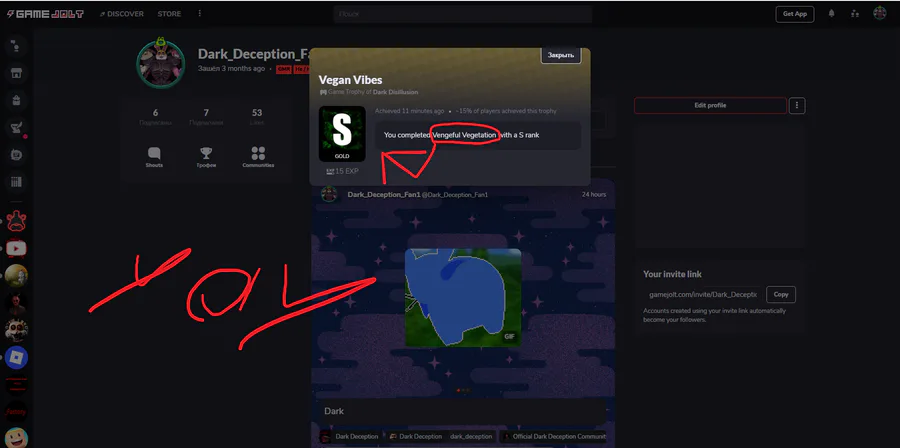
Task: Open the friends tree icon in top bar
Action: 855,14
